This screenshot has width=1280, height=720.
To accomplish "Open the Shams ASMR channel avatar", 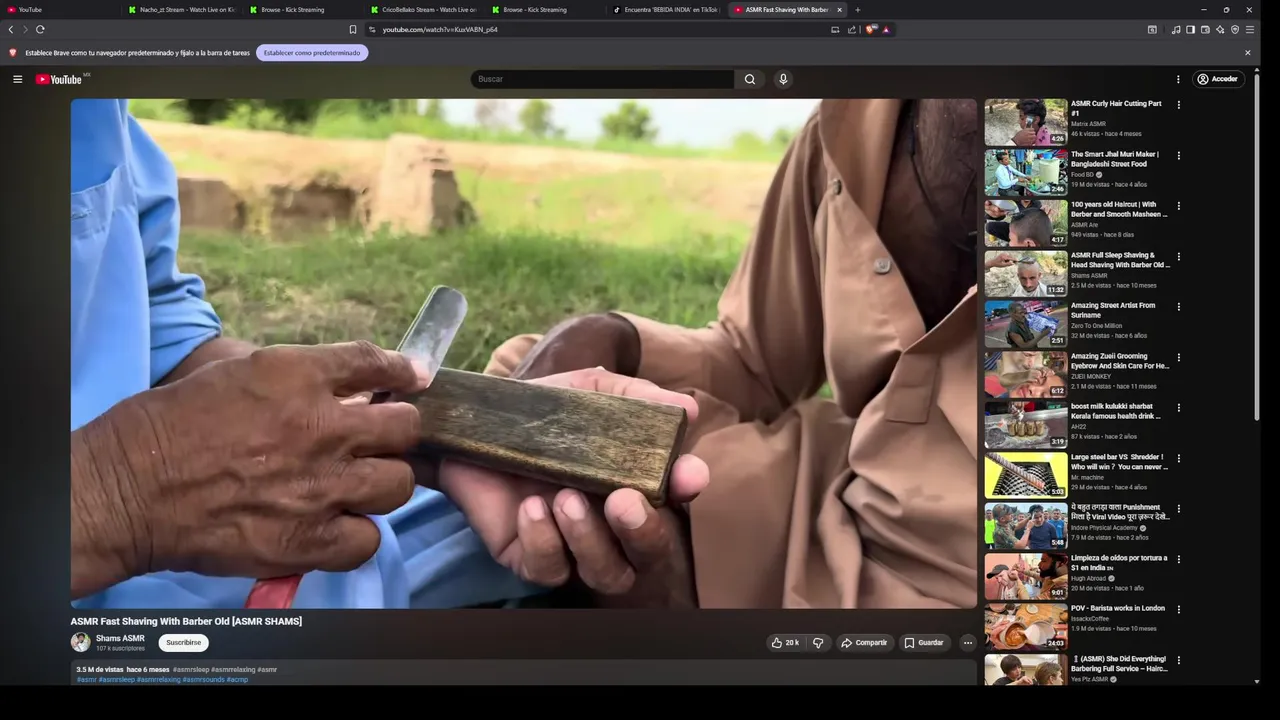I will [x=80, y=642].
